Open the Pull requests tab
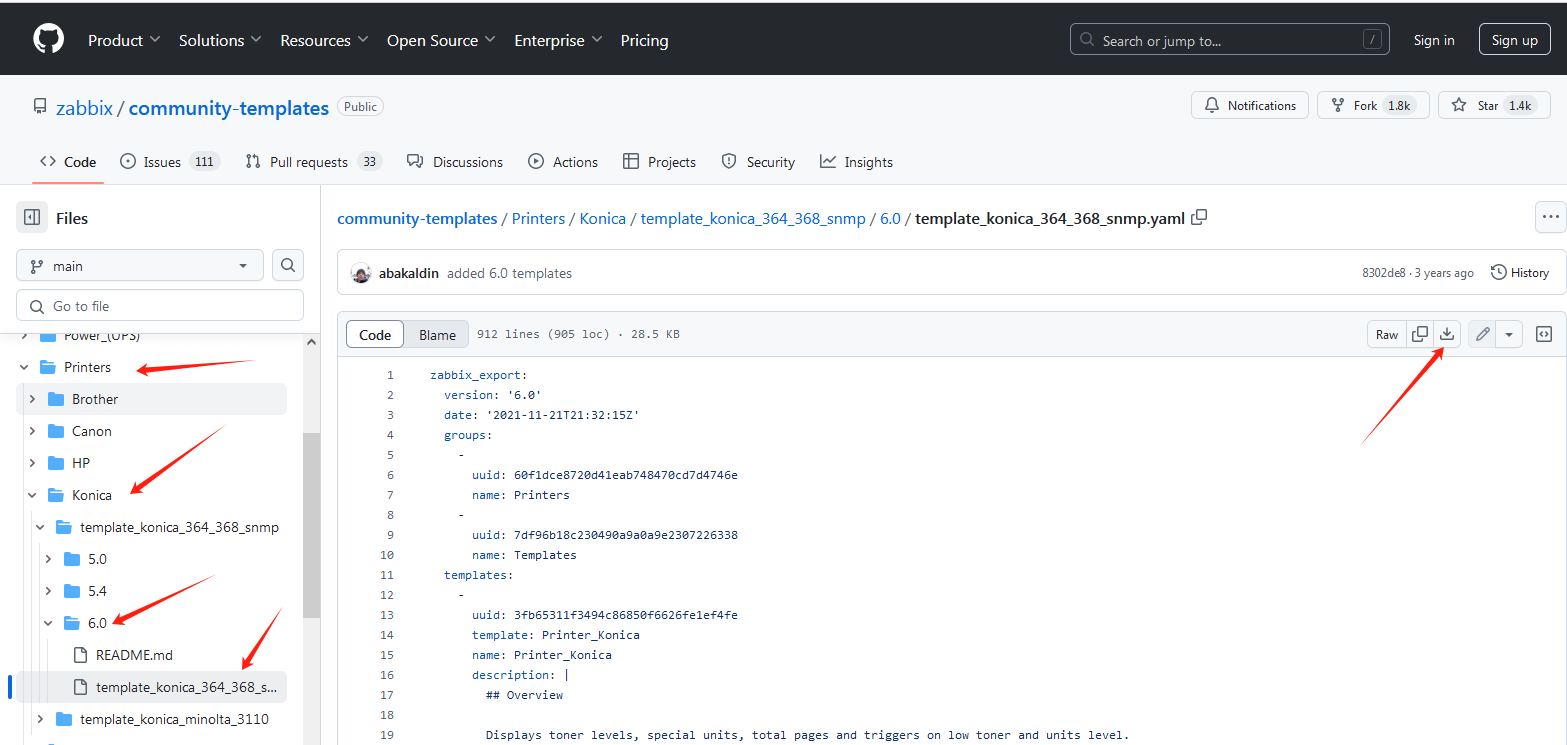Viewport: 1567px width, 745px height. coord(313,162)
